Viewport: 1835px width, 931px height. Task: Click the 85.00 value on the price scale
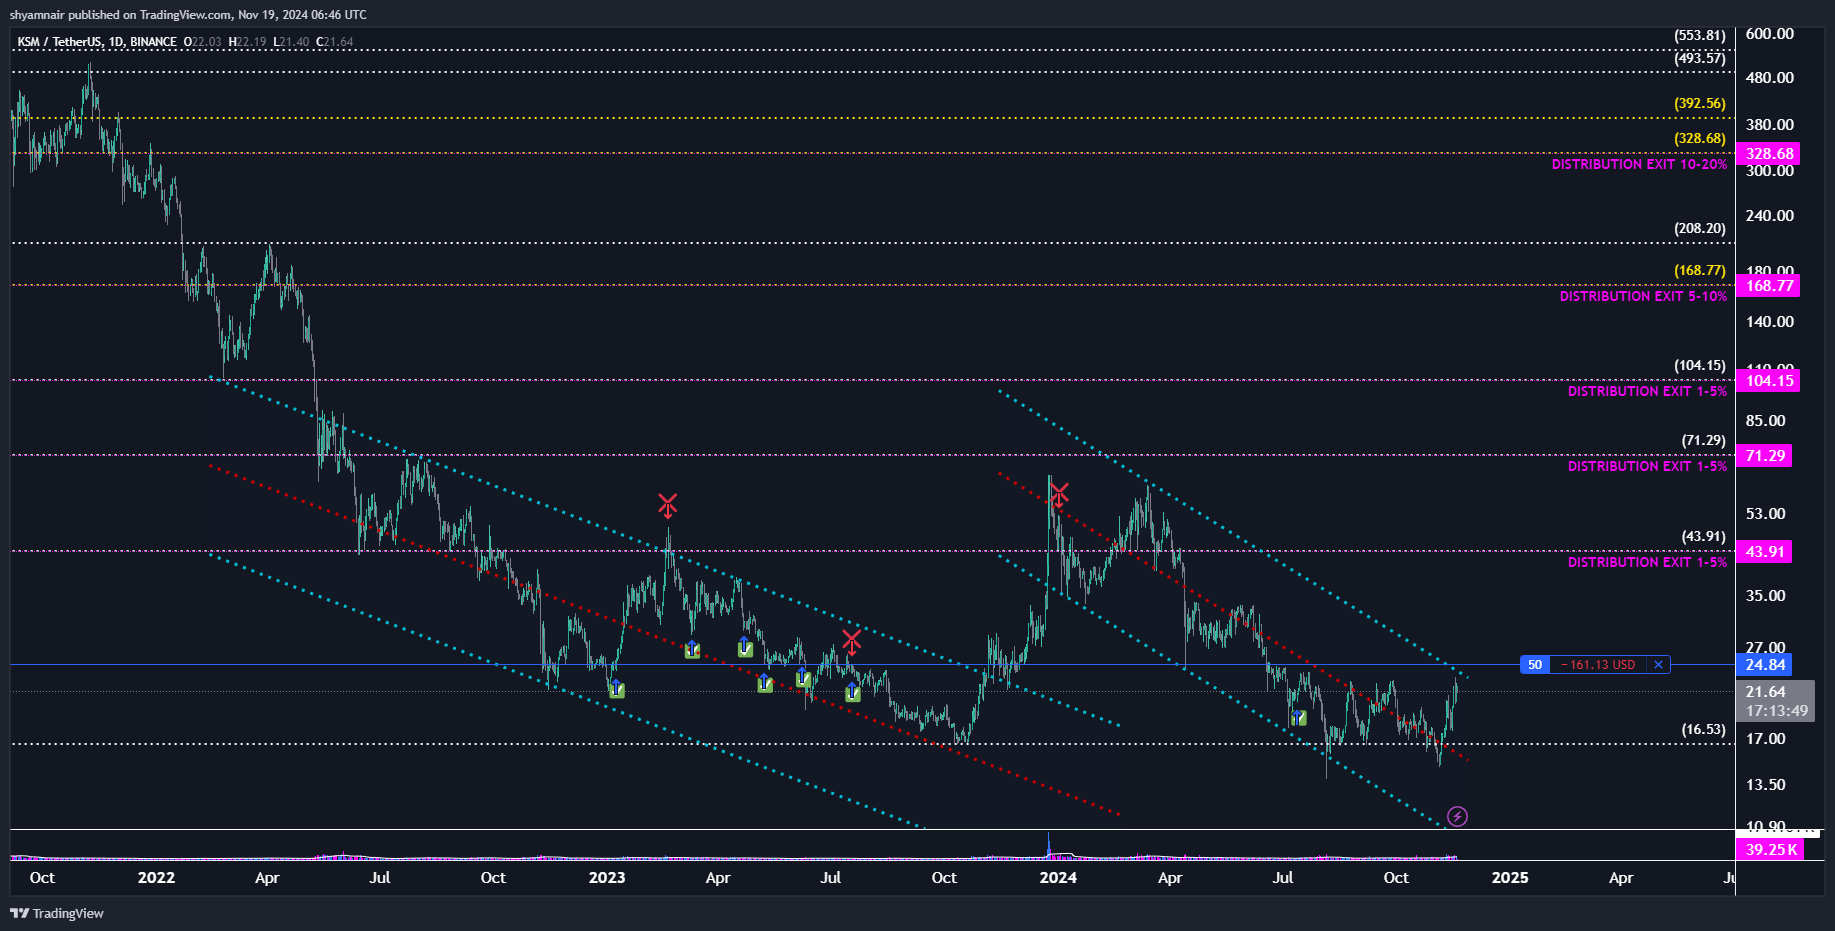(x=1766, y=421)
